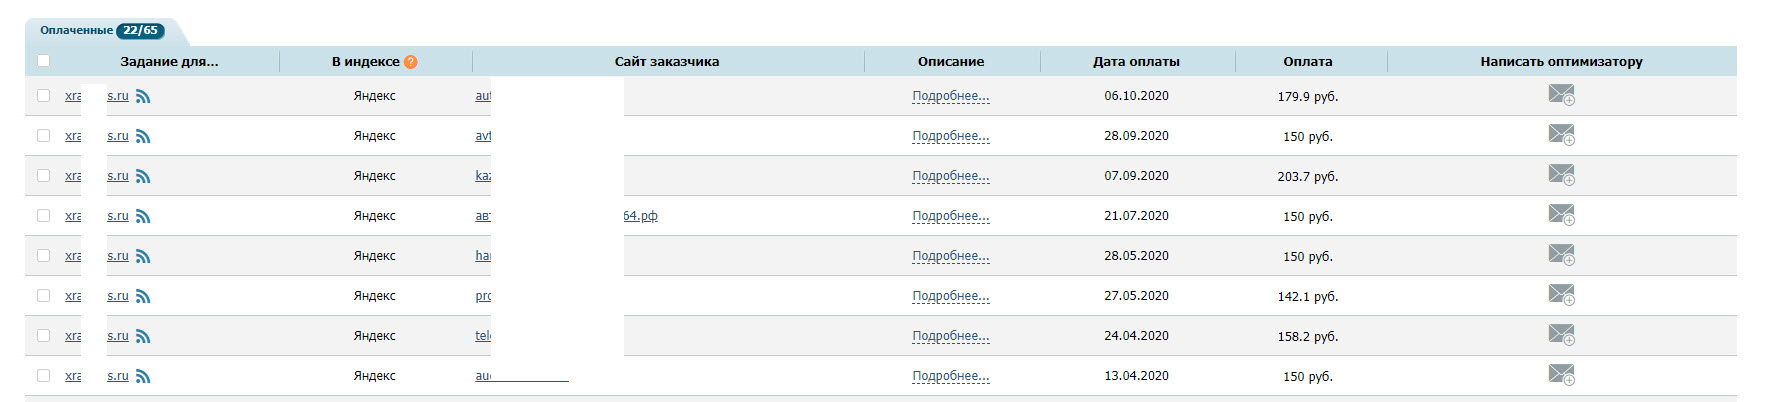Click the envelope icon in the 142.1 руб. row
The image size is (1770, 402).
1561,295
